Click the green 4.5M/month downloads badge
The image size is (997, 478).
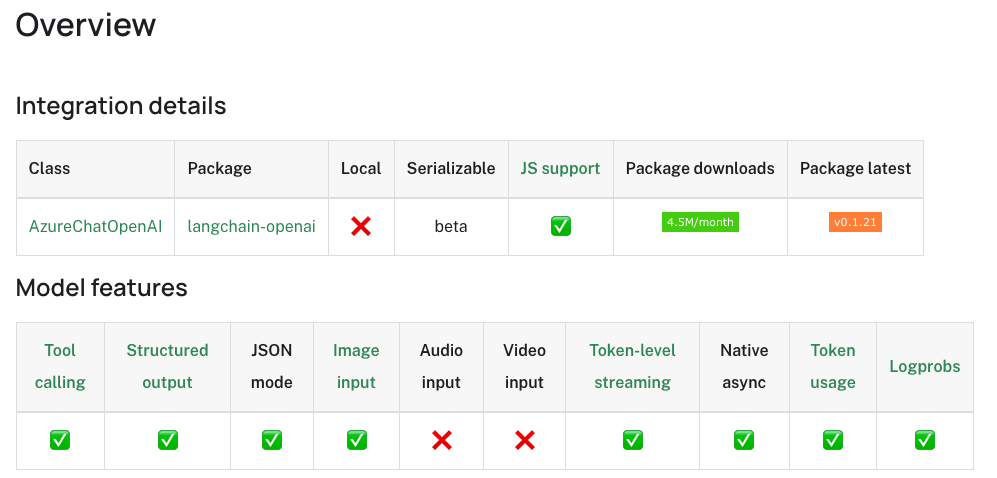(700, 222)
